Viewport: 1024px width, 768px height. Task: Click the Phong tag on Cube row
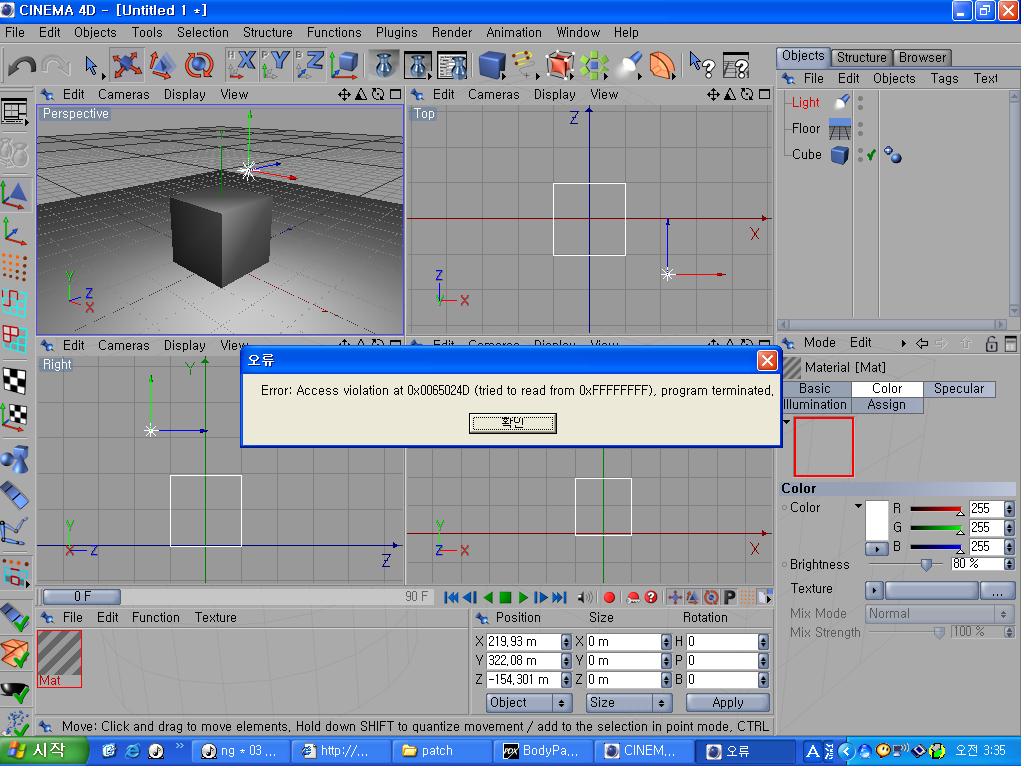(x=892, y=155)
